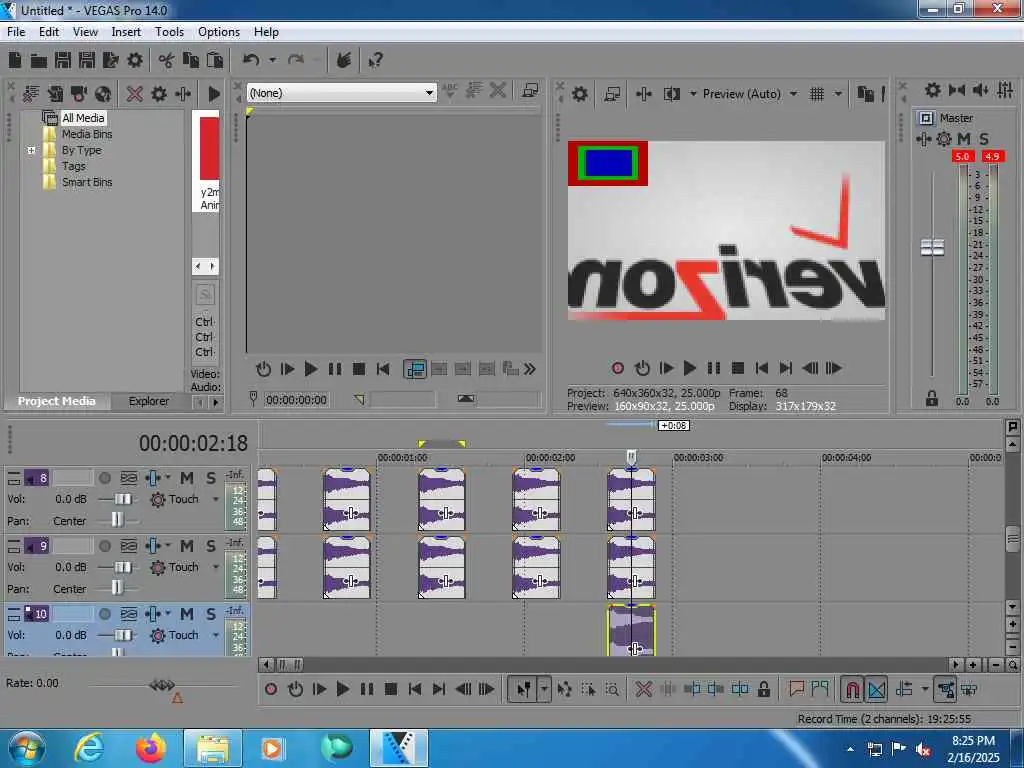Copy snapshot to clipboard icon in preview

coord(865,94)
